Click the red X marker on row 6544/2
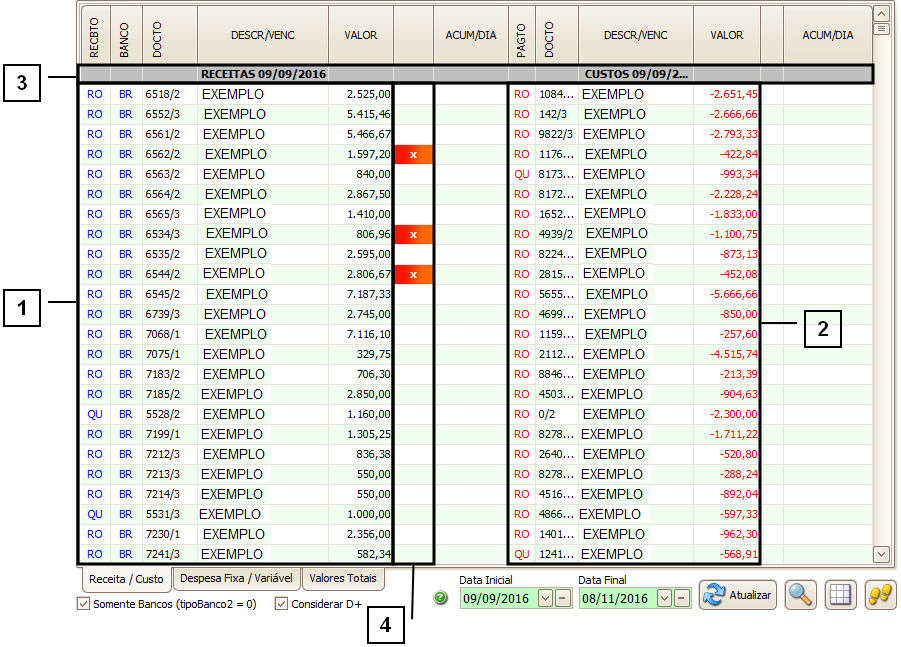The height and width of the screenshot is (647, 901). pos(413,274)
